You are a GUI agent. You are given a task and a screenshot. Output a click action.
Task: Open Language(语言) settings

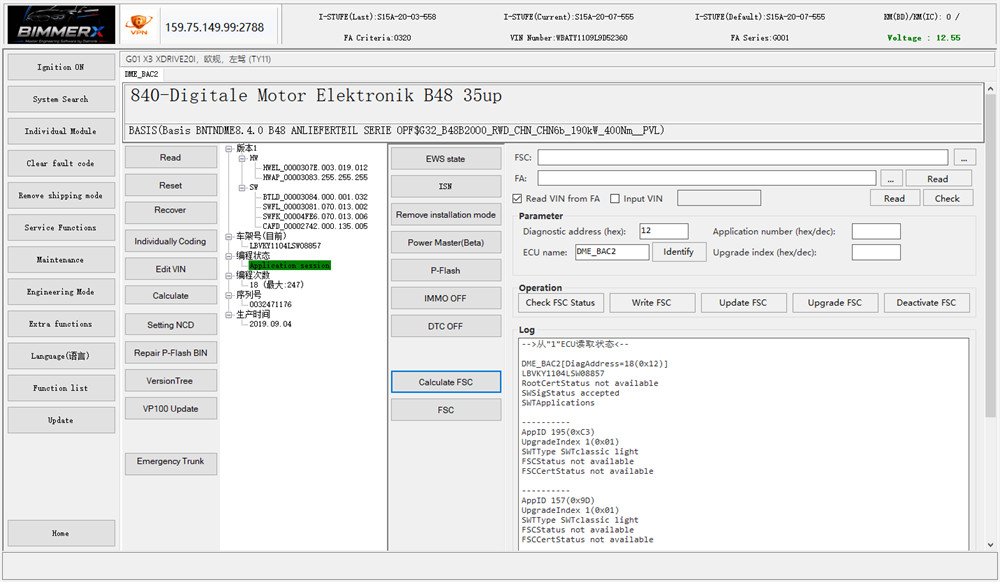pos(61,356)
